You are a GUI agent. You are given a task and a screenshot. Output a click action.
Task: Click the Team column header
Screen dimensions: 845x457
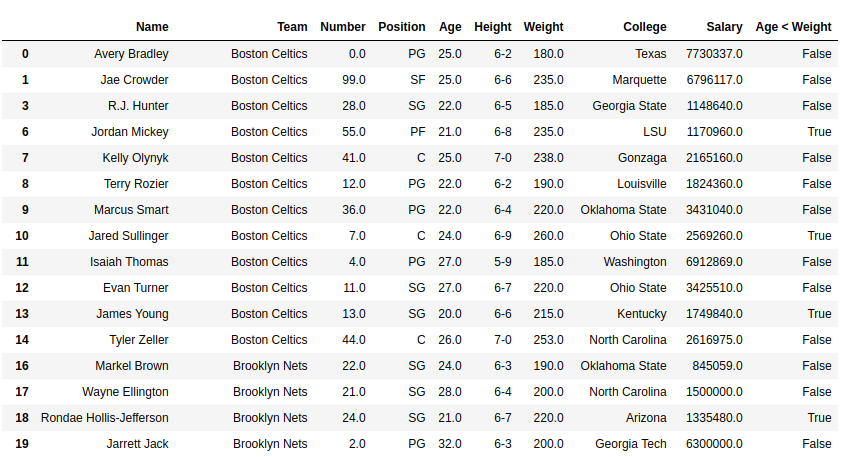[292, 27]
